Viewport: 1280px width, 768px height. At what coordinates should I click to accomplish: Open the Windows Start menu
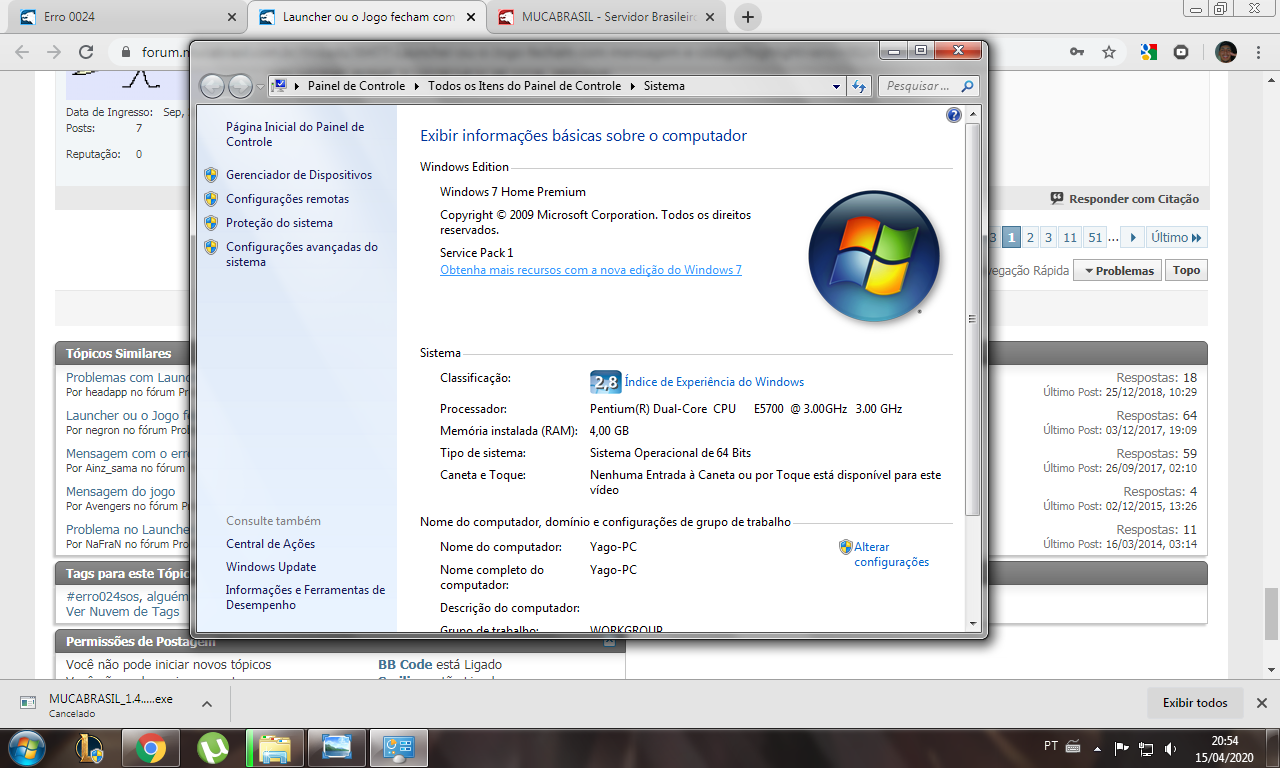click(27, 747)
